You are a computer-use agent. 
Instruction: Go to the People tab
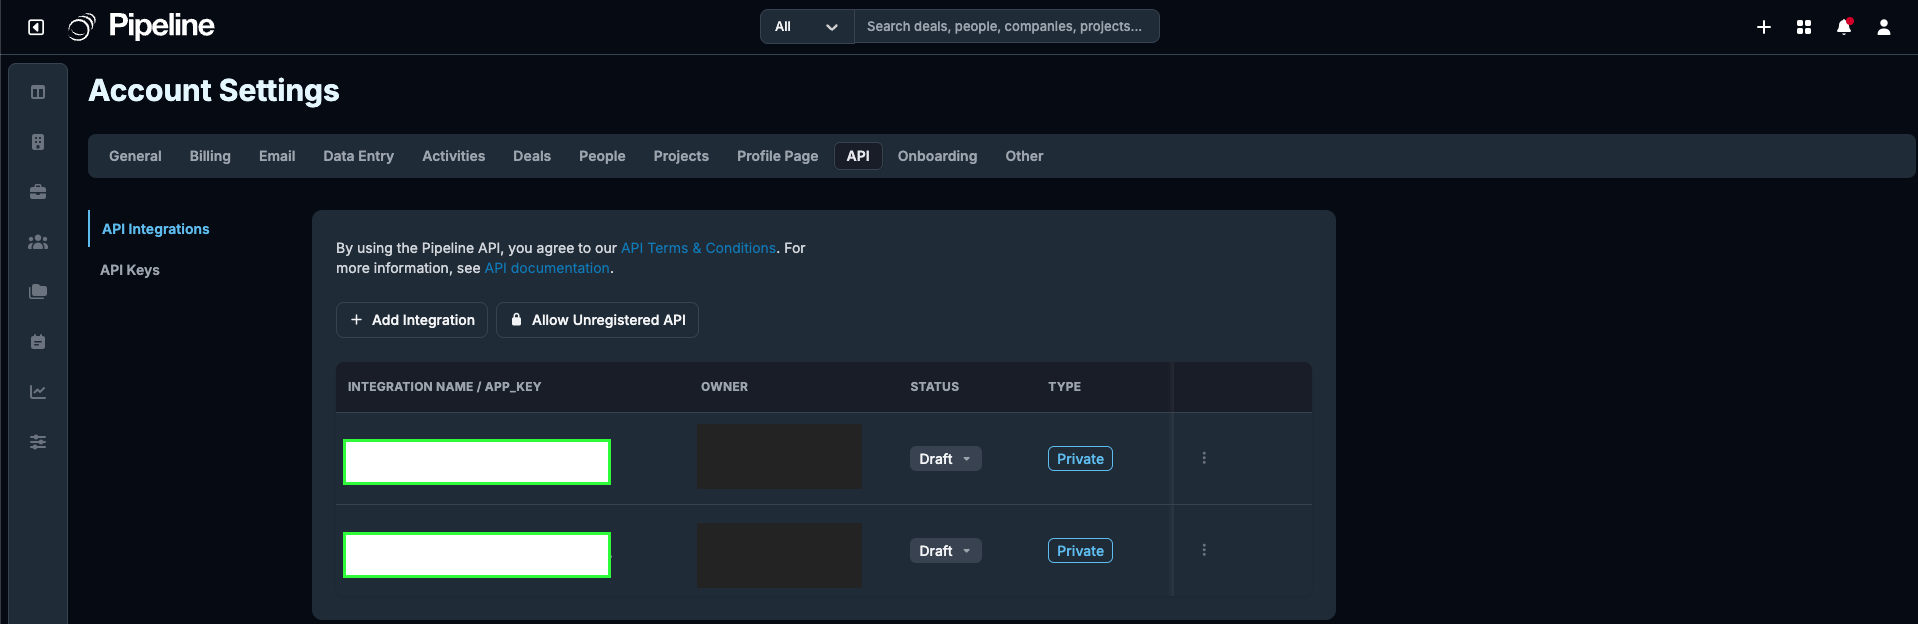(602, 156)
